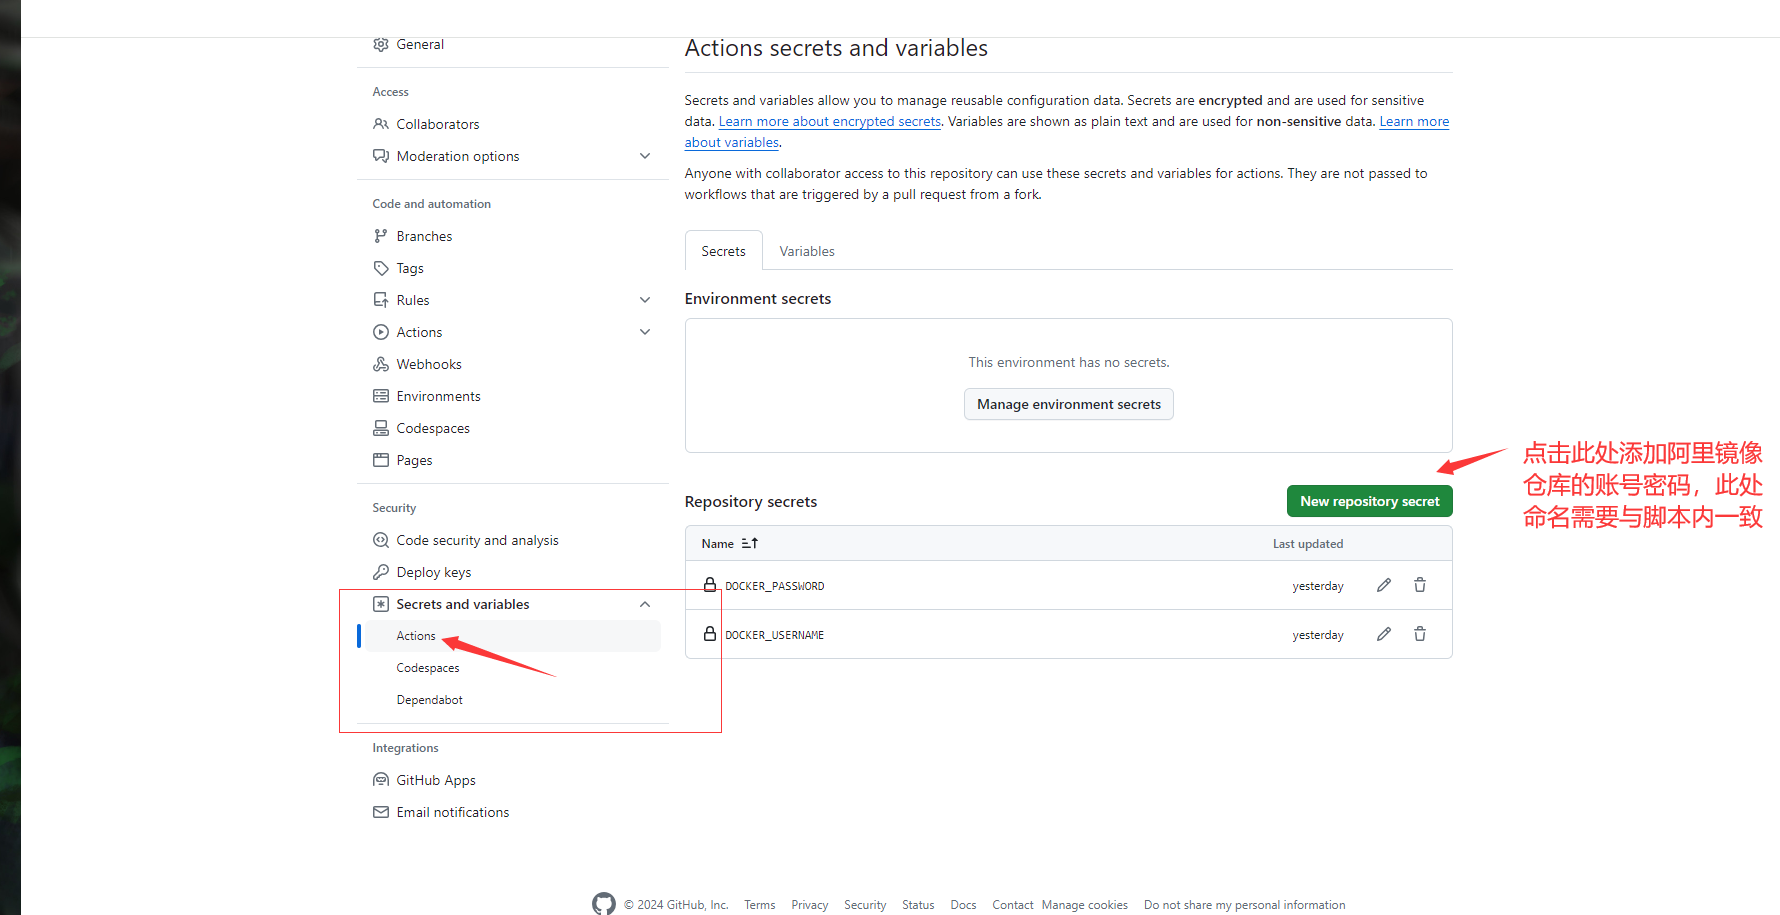This screenshot has height=915, width=1780.
Task: Open the Collaborators settings page
Action: click(438, 124)
